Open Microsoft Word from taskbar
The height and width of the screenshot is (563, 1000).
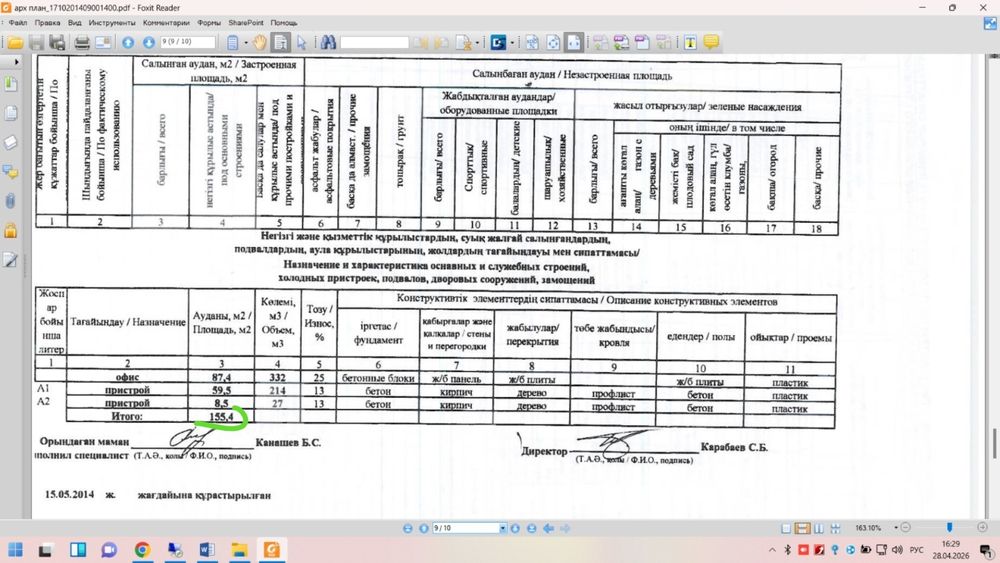coord(207,550)
